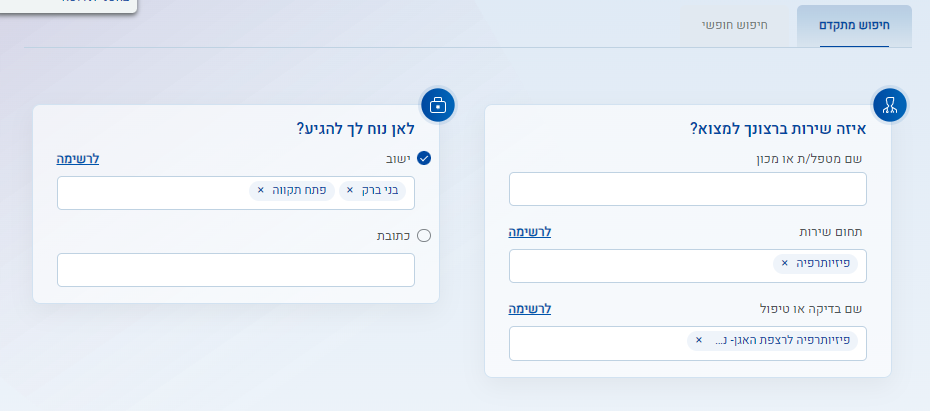930x411 pixels.
Task: Remove the פיזיותרפיה chip from תחום שירות
Action: click(784, 263)
